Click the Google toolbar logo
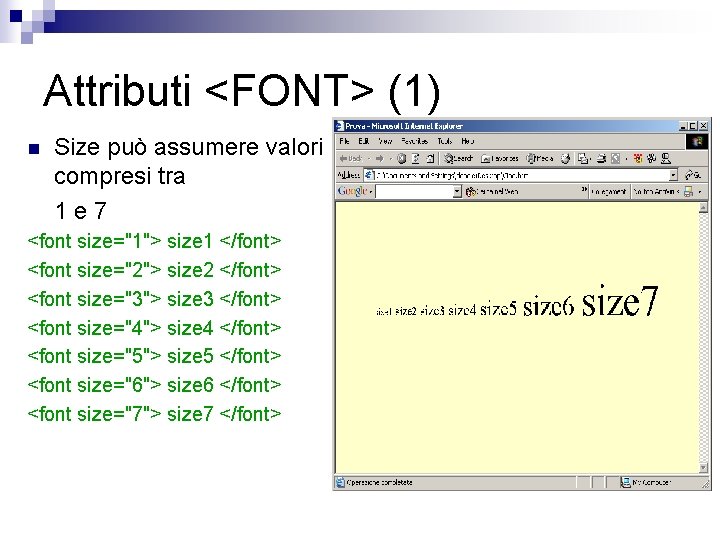This screenshot has height=540, width=720. click(352, 191)
